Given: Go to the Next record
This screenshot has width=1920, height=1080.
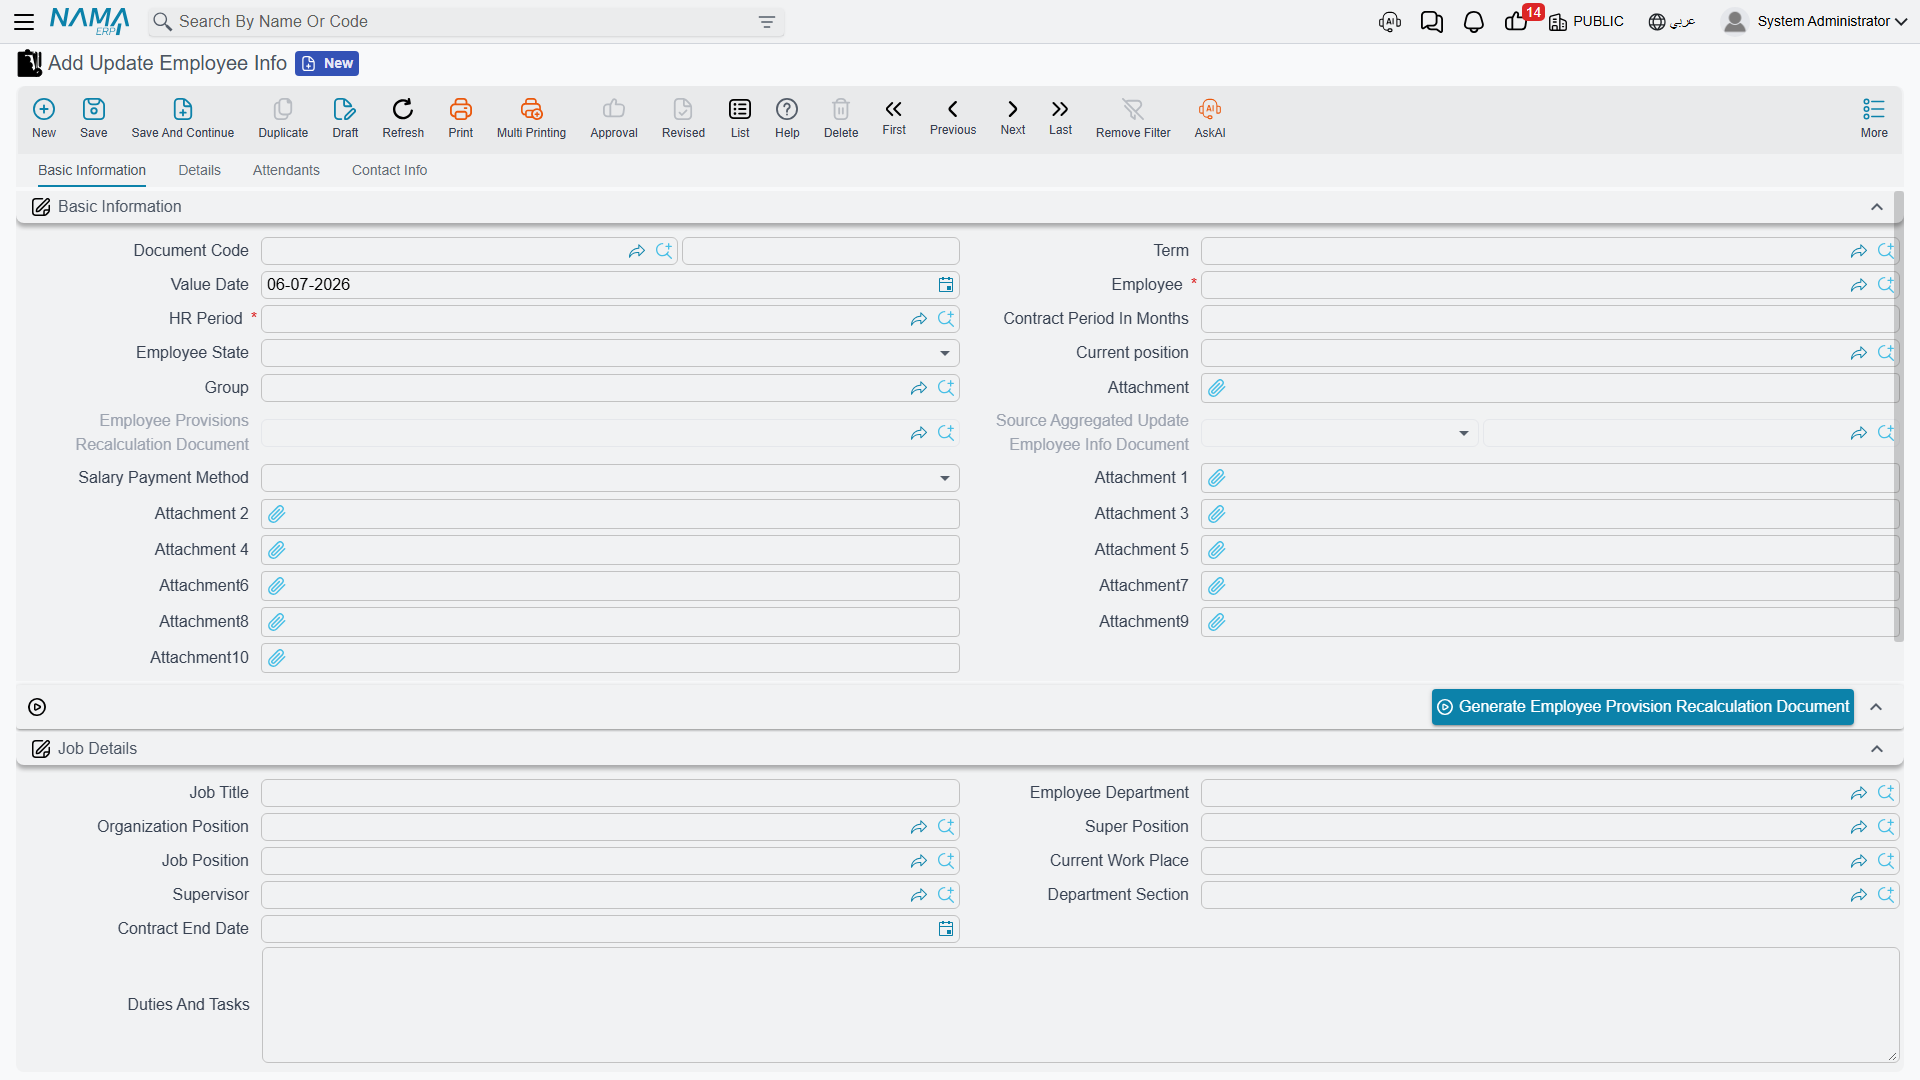Looking at the screenshot, I should click(1013, 117).
